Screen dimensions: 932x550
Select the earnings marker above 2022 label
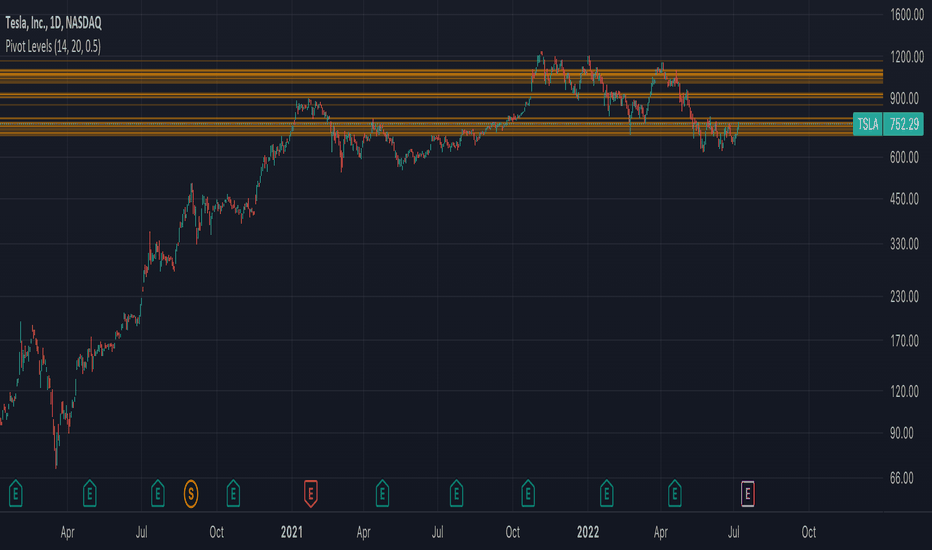[606, 494]
